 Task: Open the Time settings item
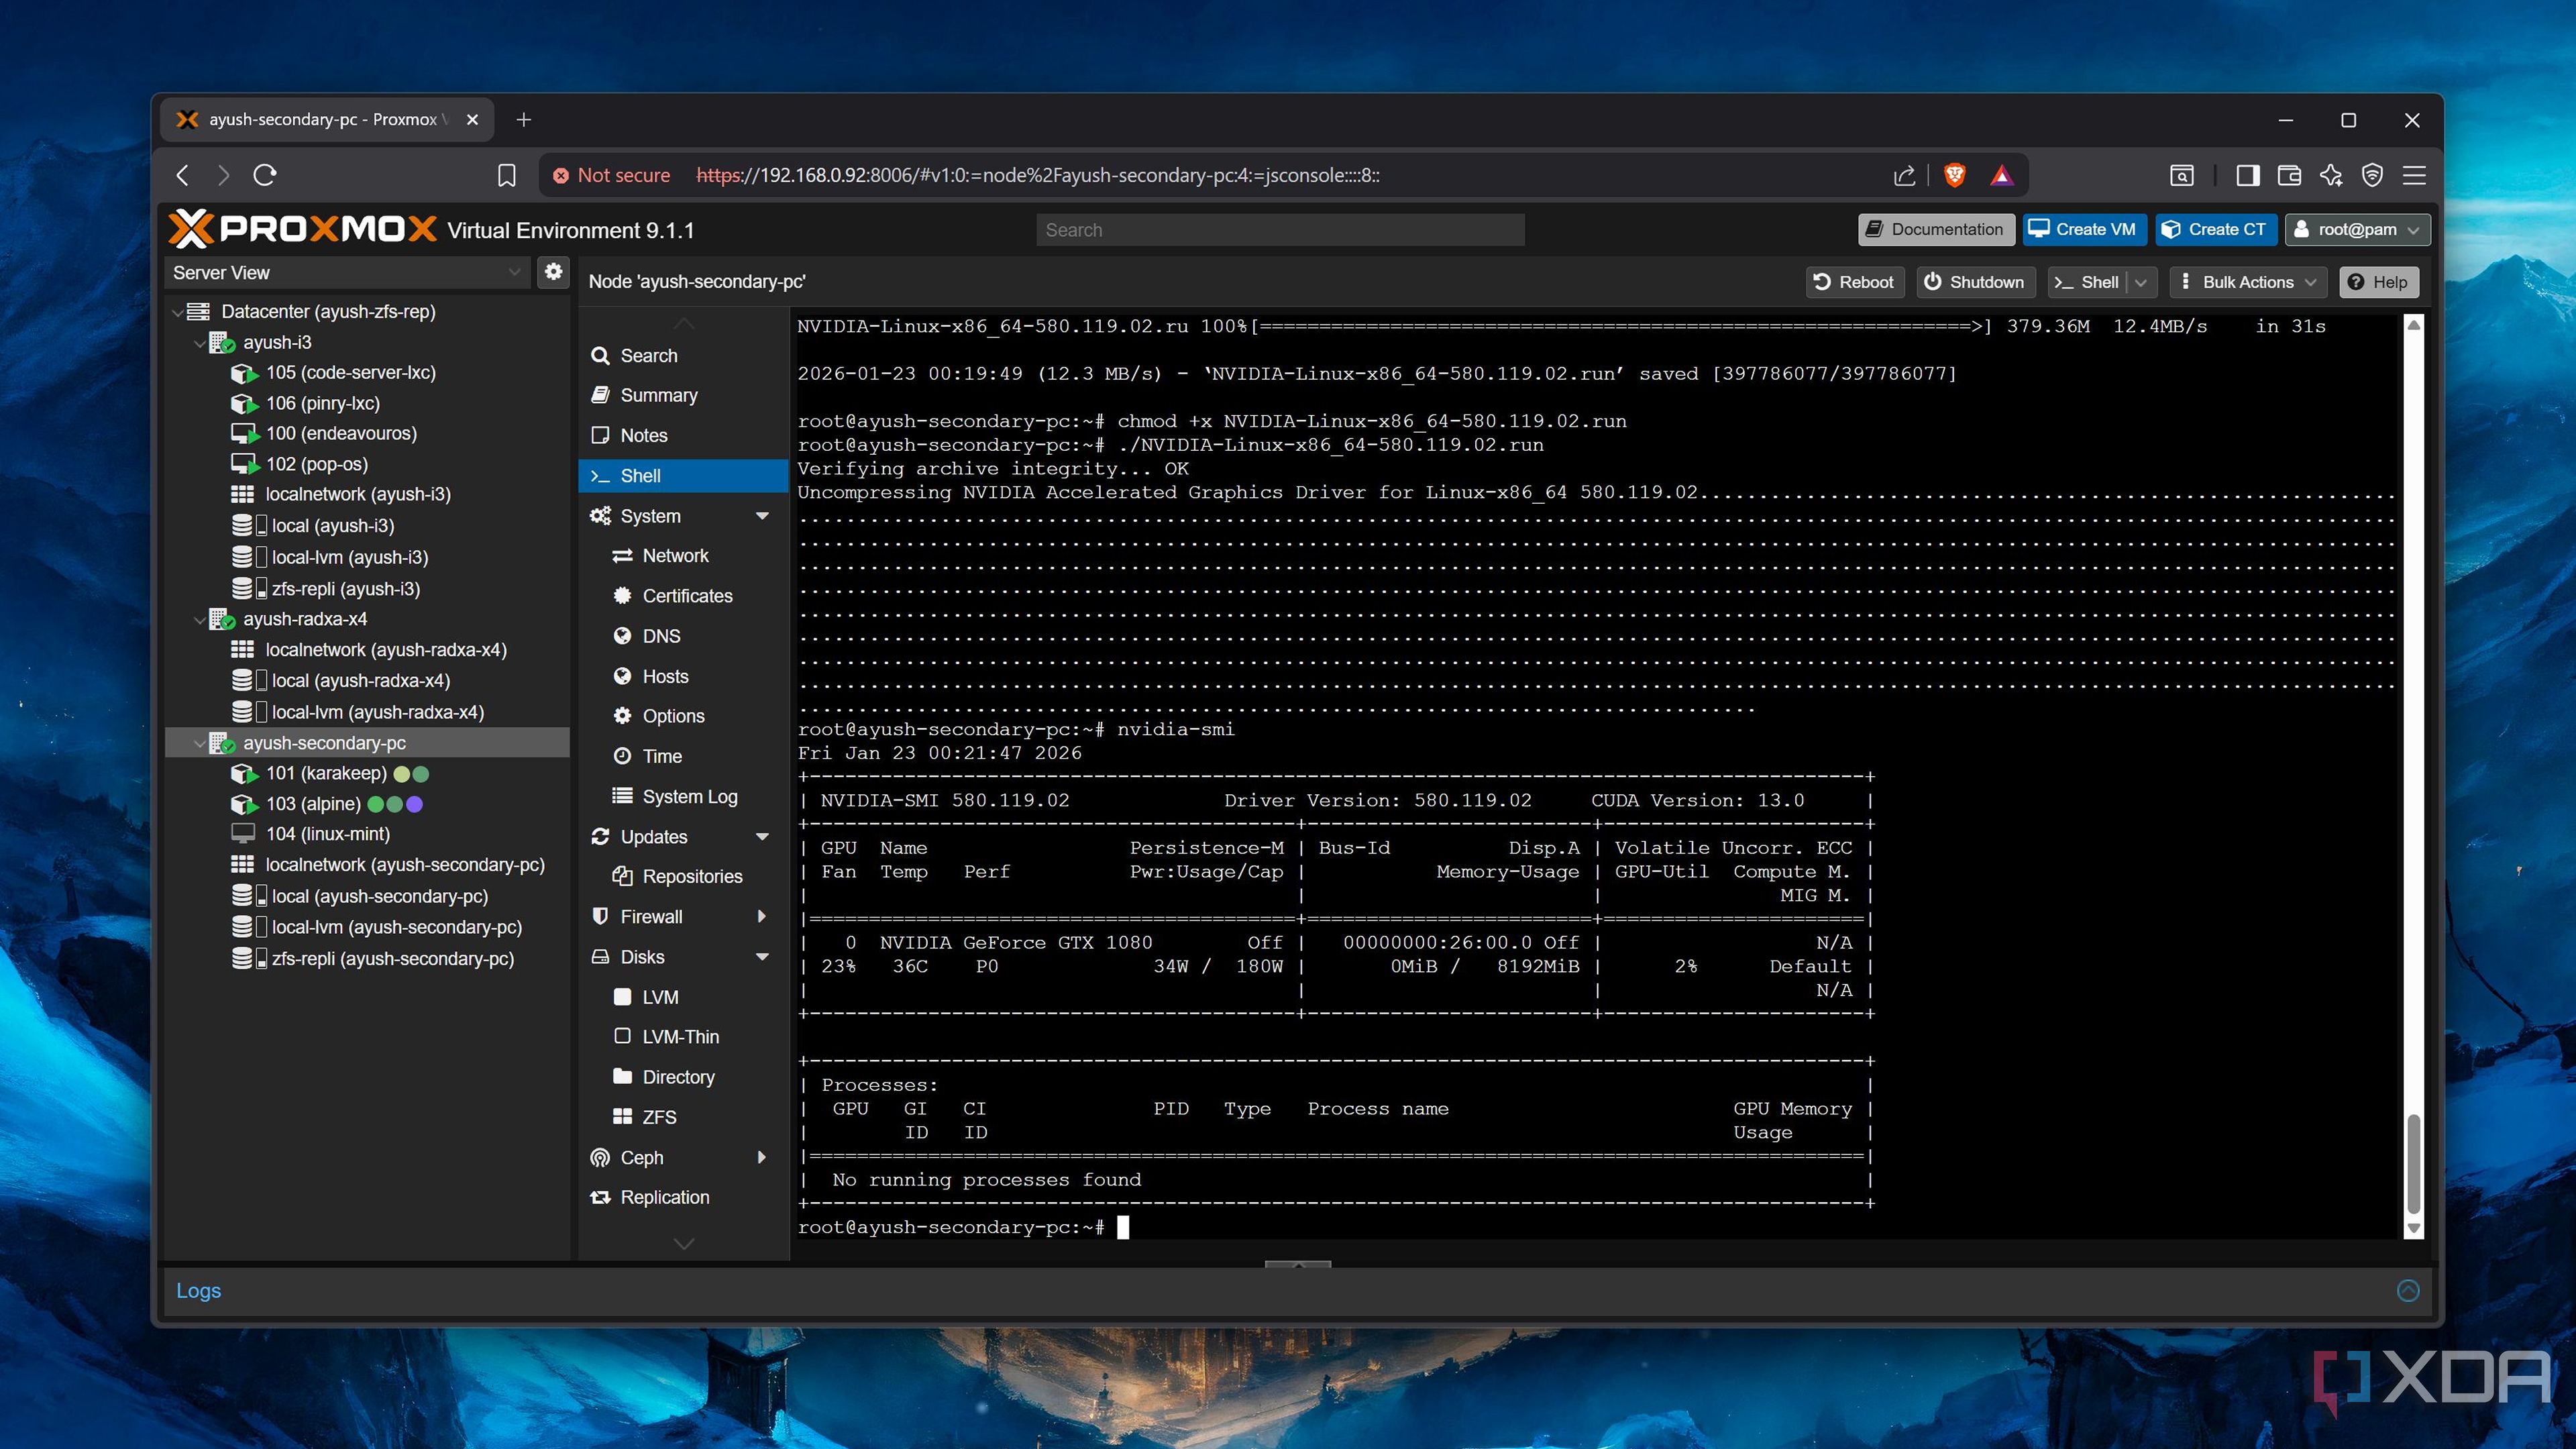tap(683, 756)
